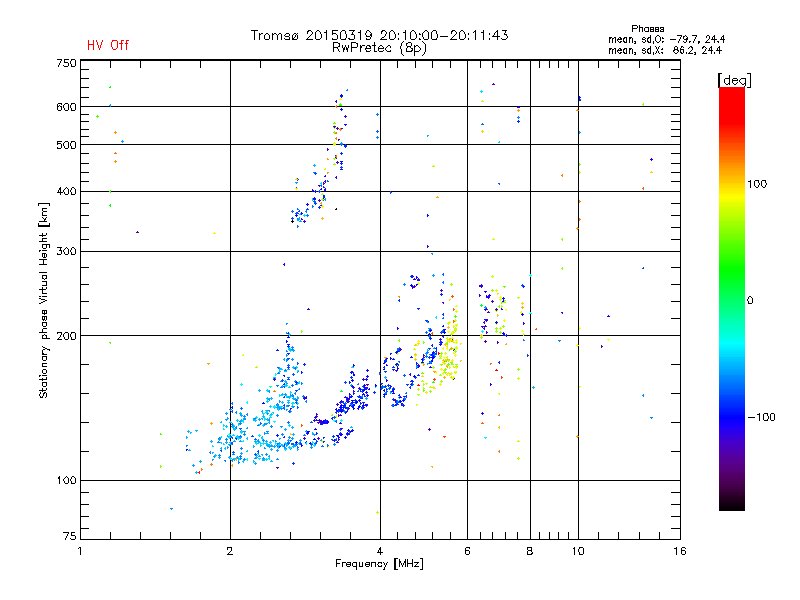The image size is (800, 600).
Task: Click x-axis tick label '6'
Action: click(x=467, y=551)
